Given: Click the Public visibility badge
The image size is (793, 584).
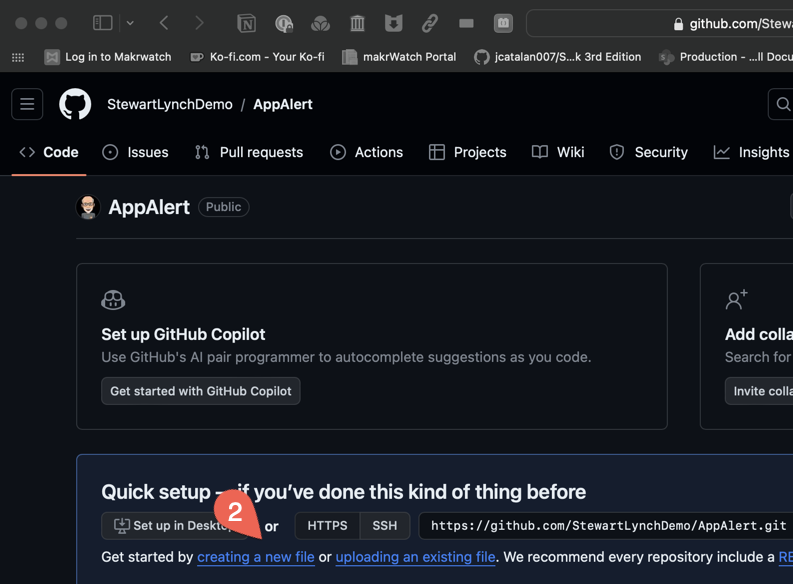Looking at the screenshot, I should 224,207.
